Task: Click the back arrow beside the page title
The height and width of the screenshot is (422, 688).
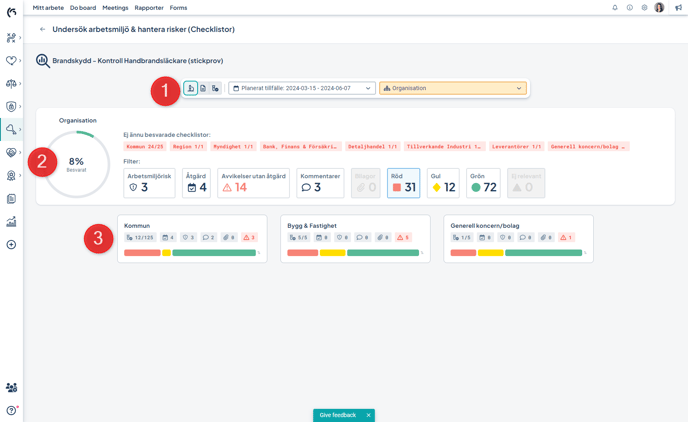Action: pos(42,30)
